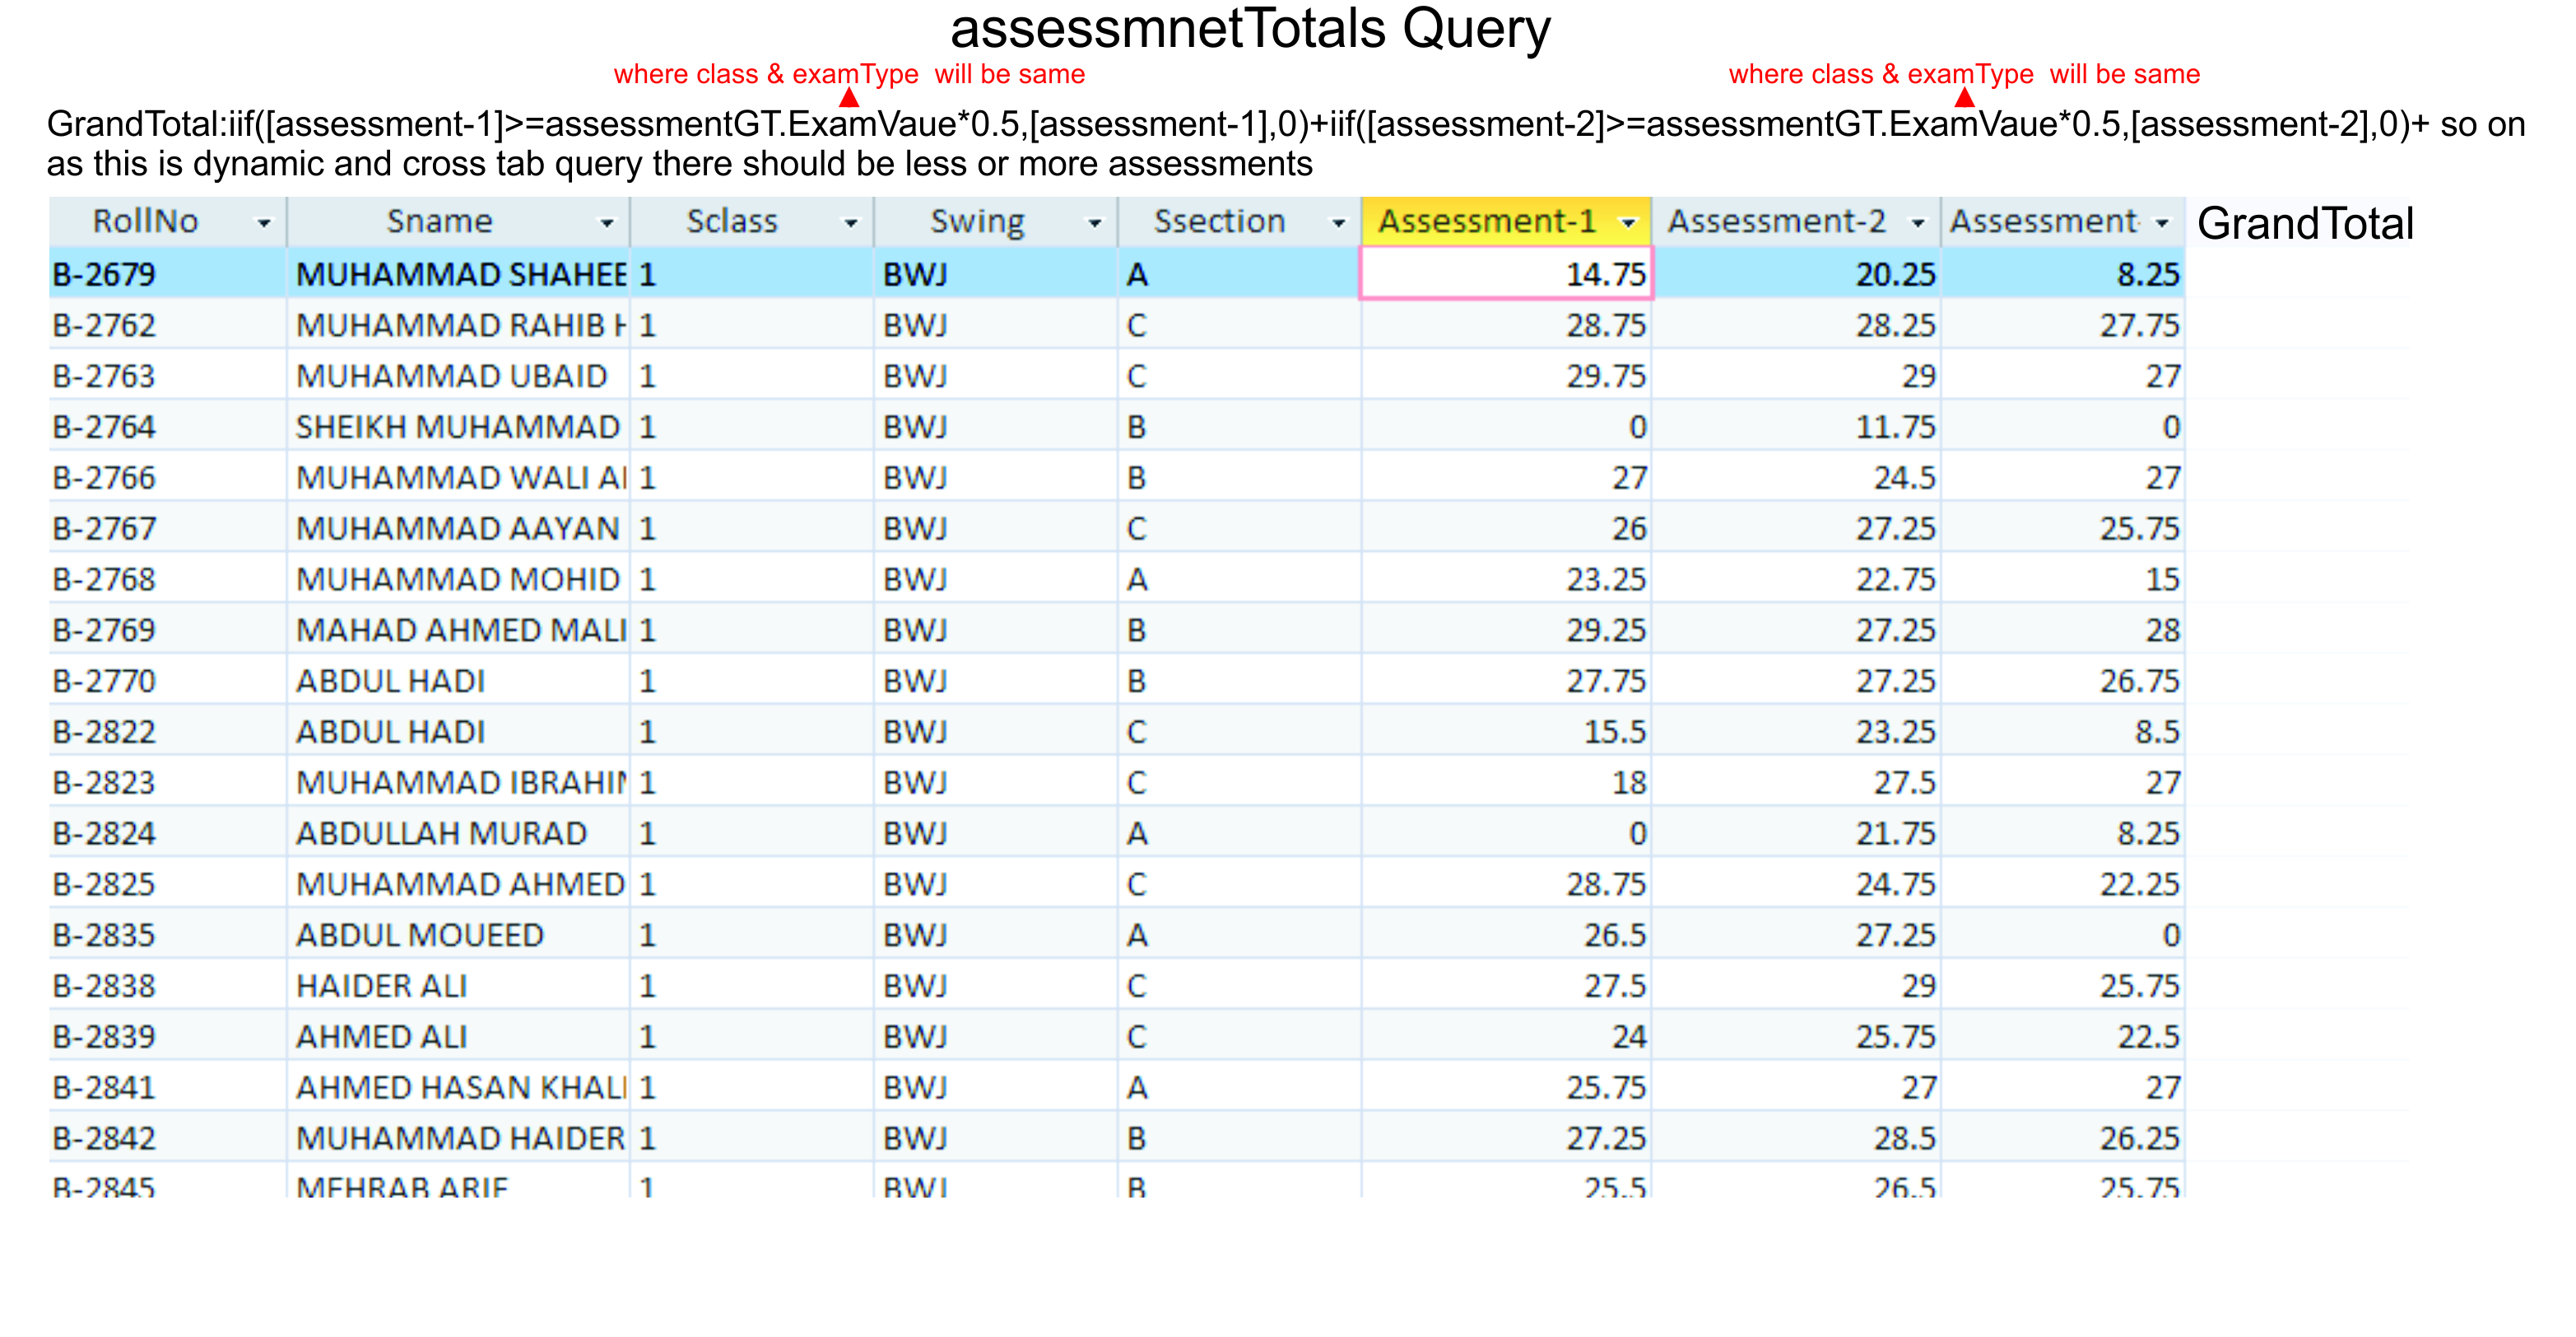Select the B-2764 row's Assessment-2 value 11.75

click(1895, 427)
